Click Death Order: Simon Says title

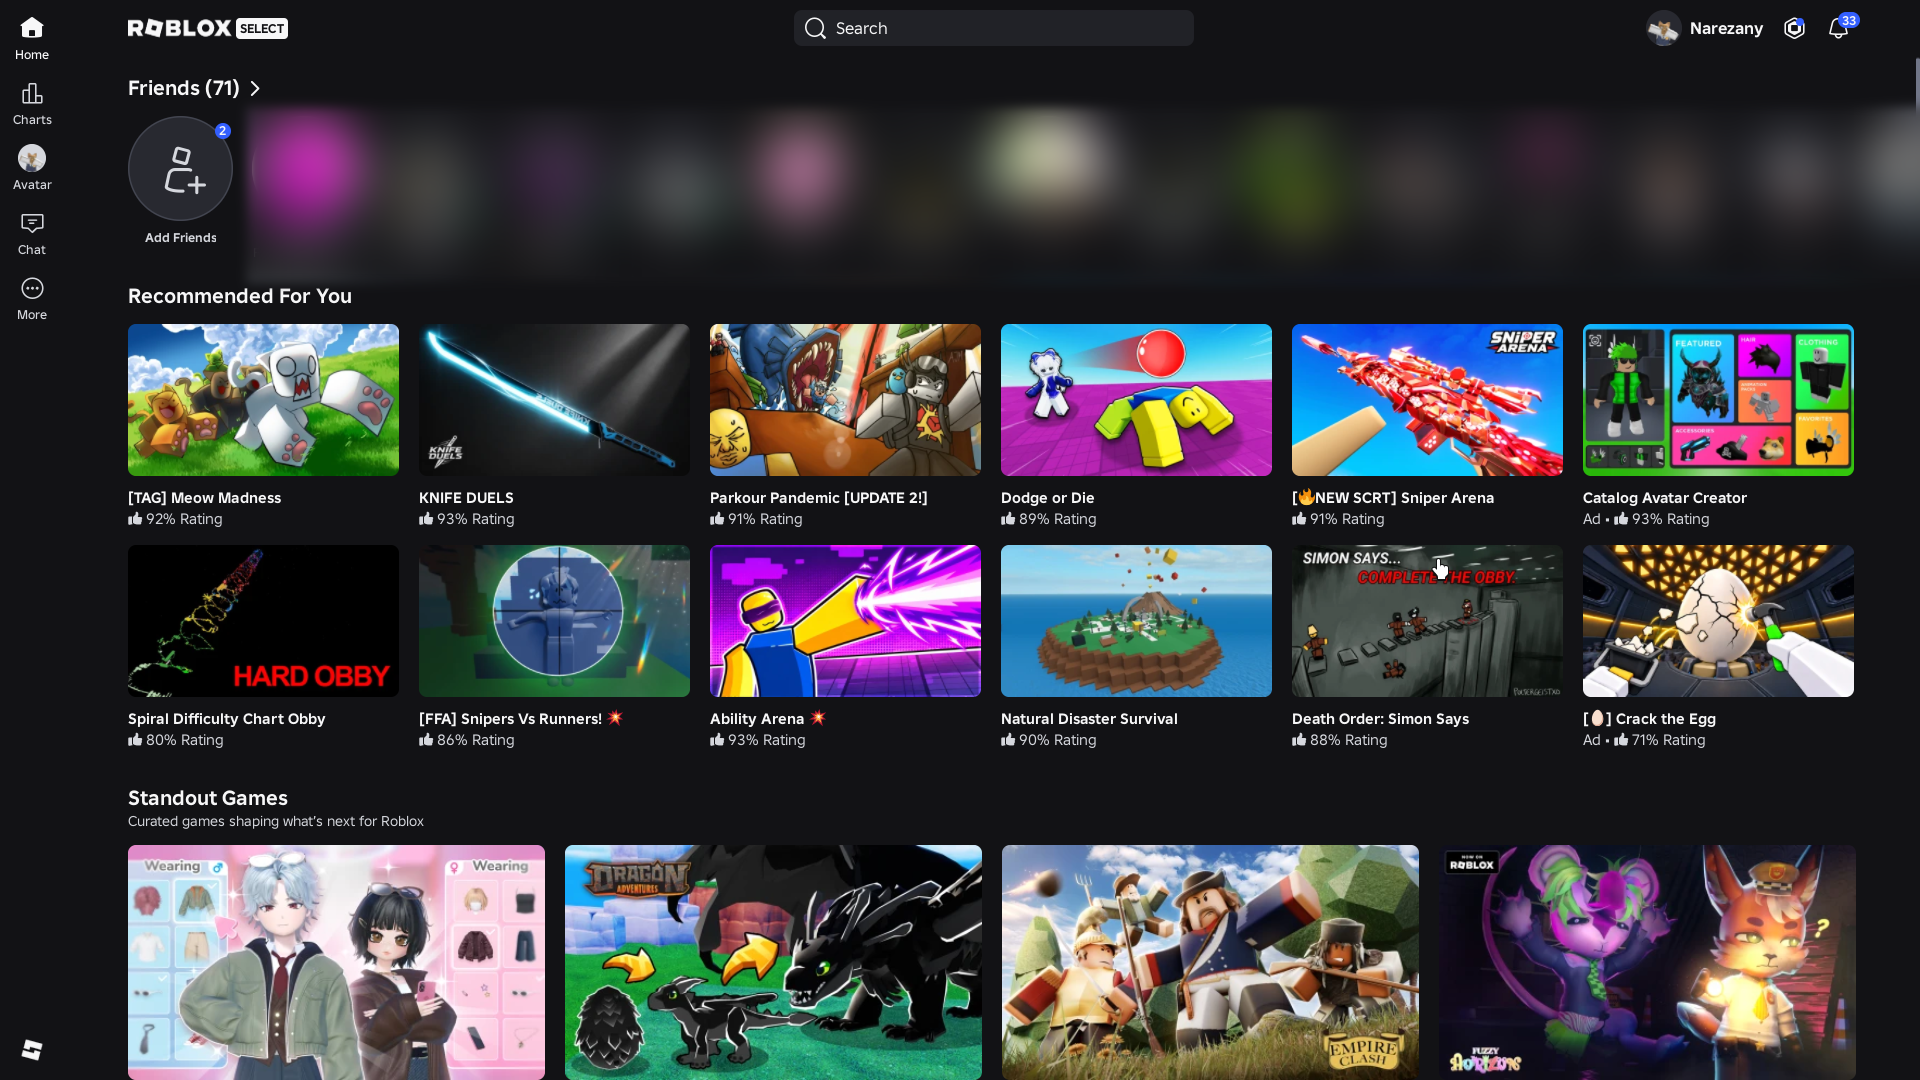pos(1380,719)
